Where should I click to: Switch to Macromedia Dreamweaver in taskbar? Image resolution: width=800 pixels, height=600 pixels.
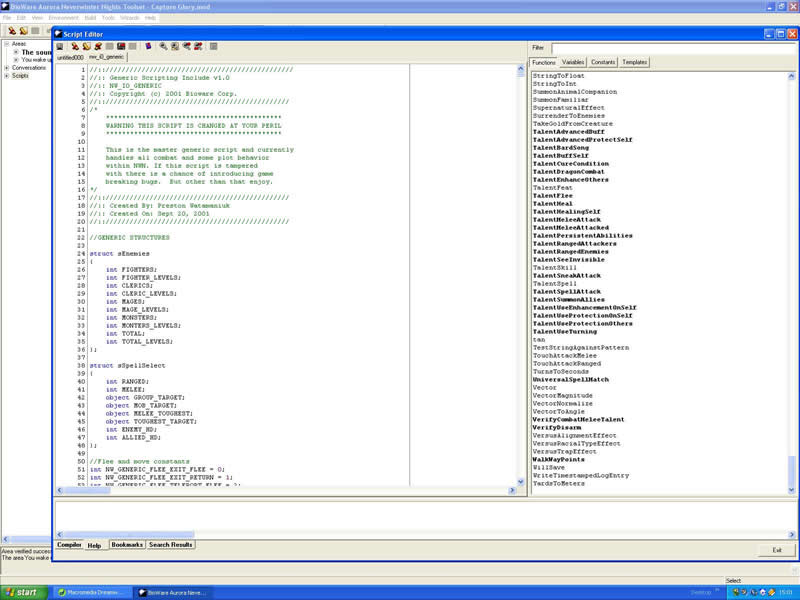pos(91,593)
